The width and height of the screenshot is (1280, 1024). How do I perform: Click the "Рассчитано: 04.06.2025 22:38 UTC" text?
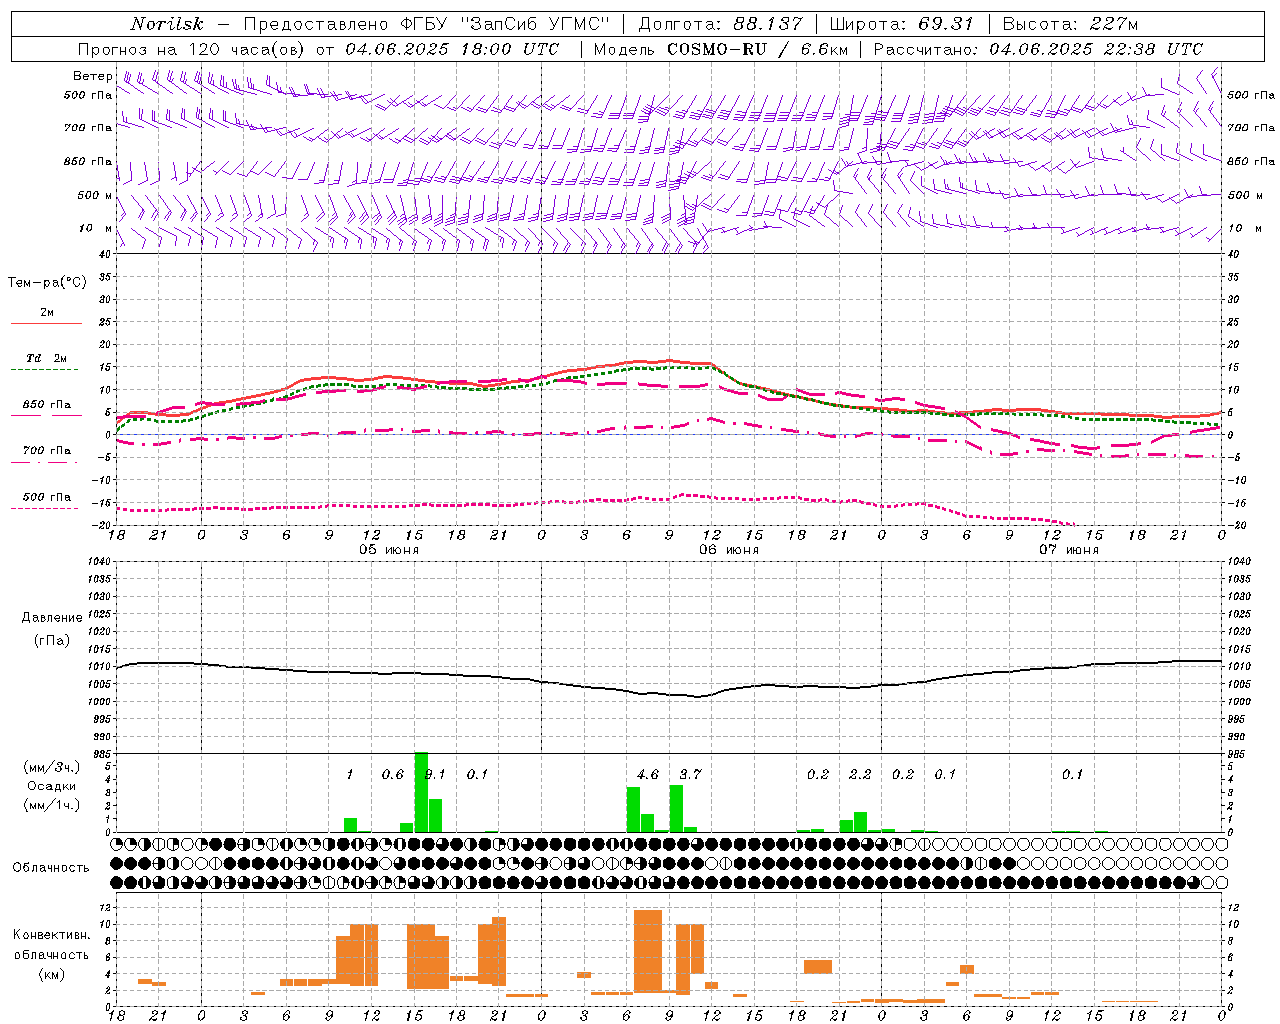[1038, 49]
